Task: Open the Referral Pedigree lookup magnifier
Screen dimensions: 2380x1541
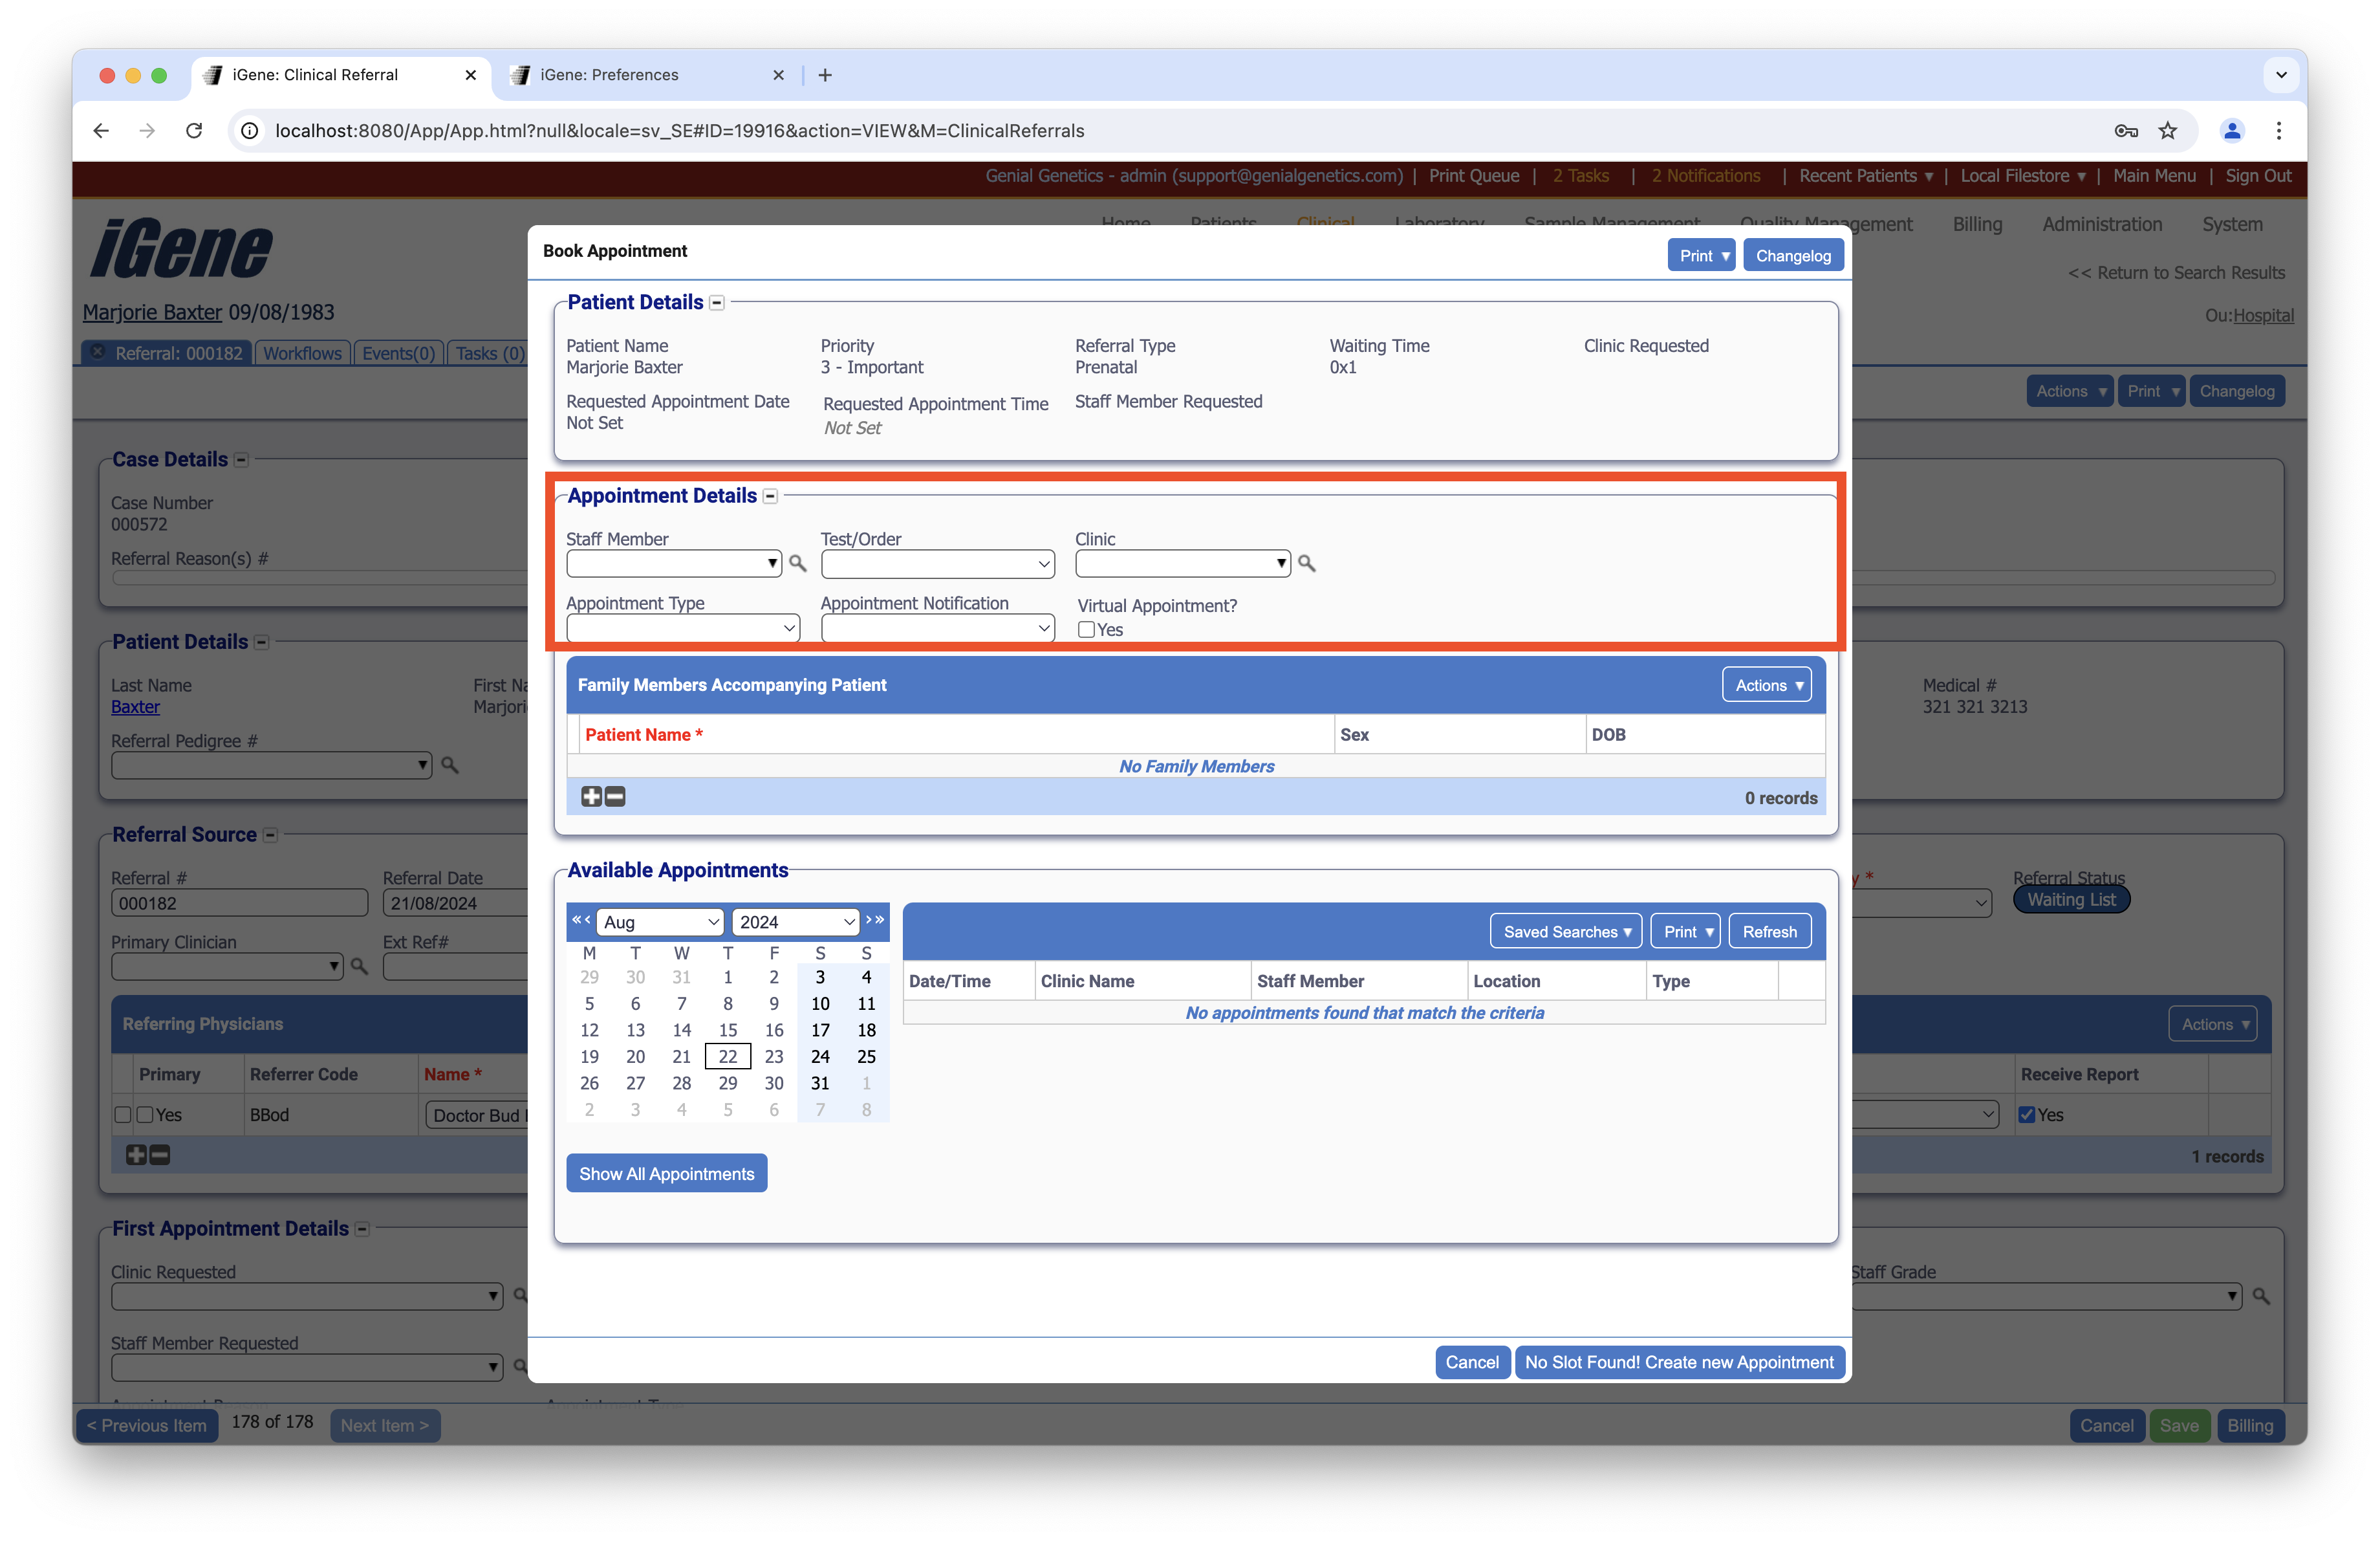Action: [x=450, y=765]
